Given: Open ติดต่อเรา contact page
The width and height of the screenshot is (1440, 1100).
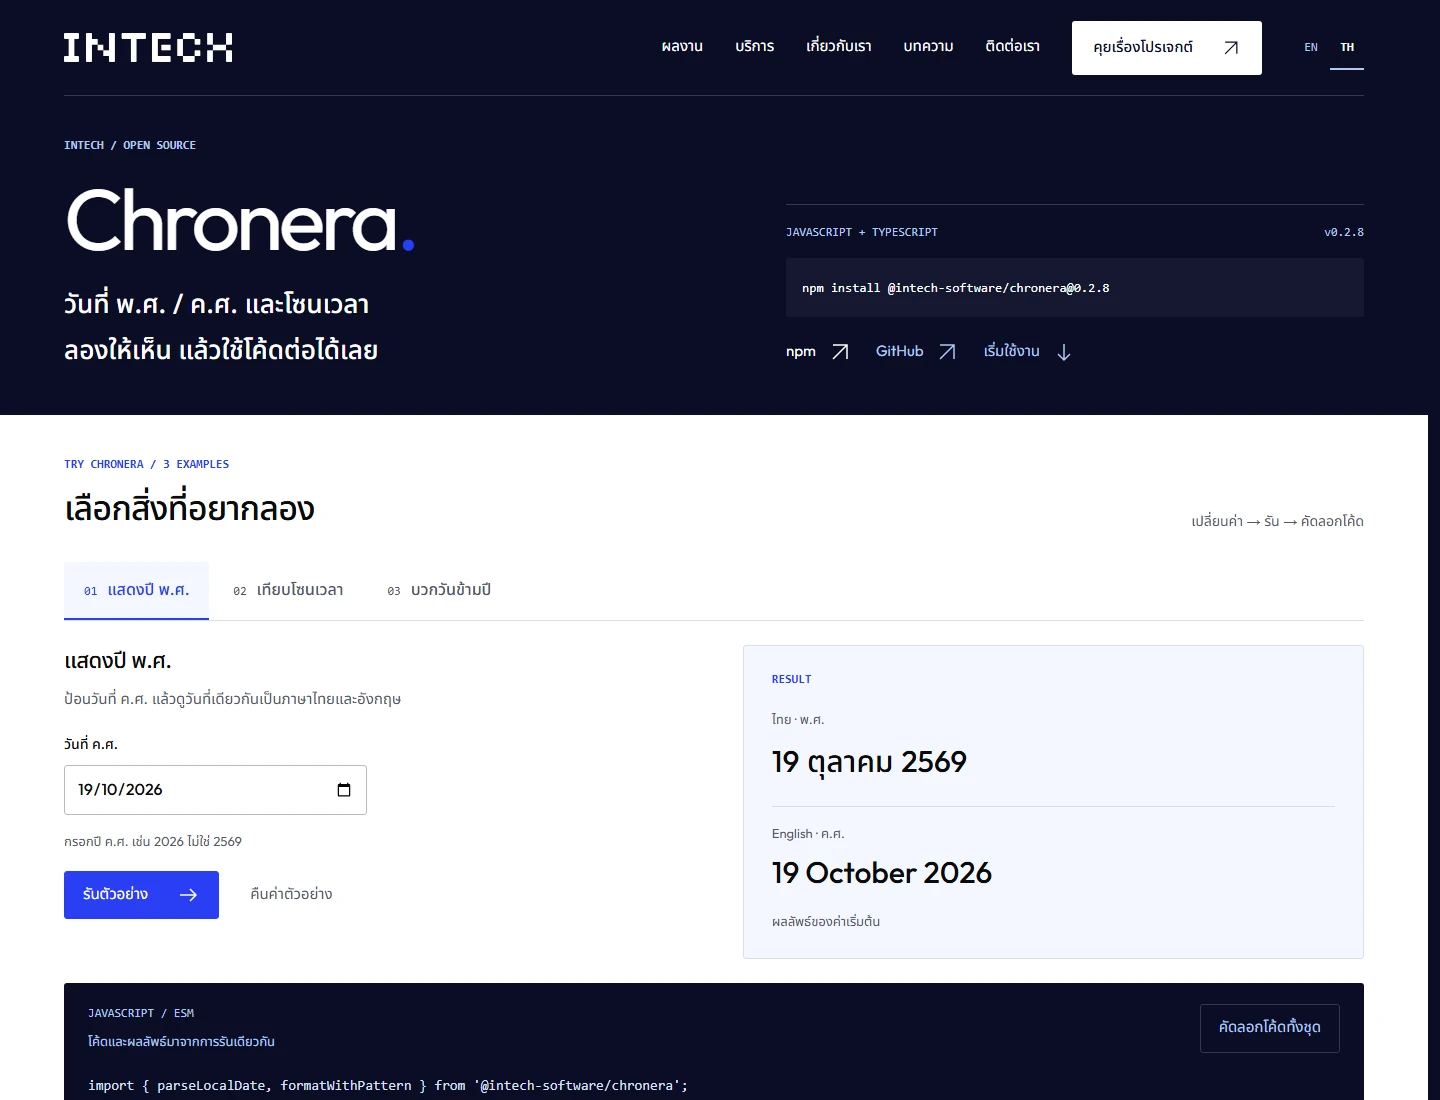Looking at the screenshot, I should [1012, 47].
